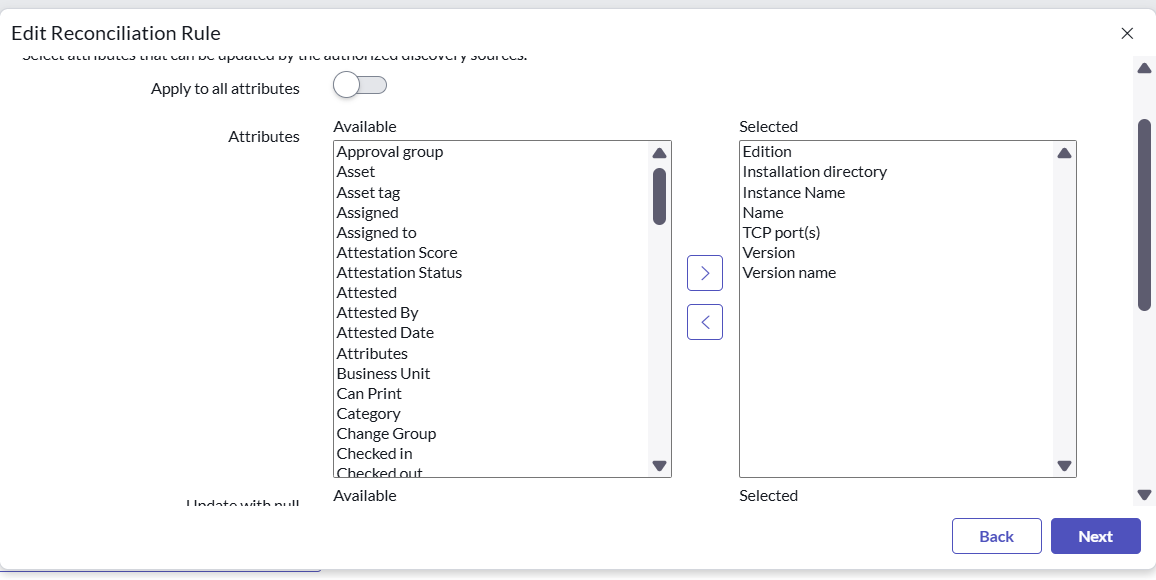
Task: Click the left arrow to remove attributes
Action: (704, 322)
